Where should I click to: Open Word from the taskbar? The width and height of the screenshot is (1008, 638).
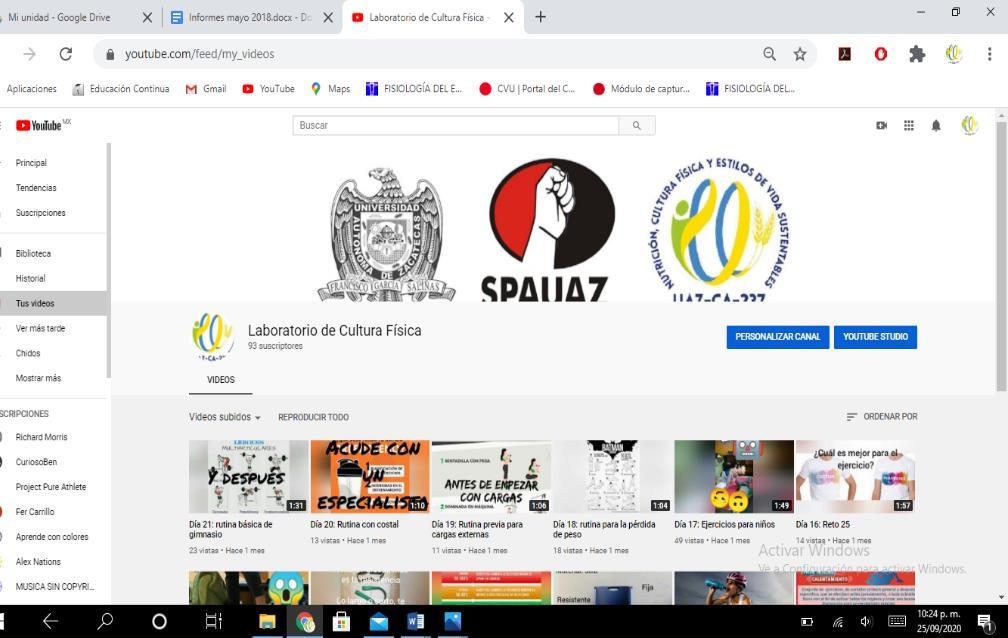point(415,621)
